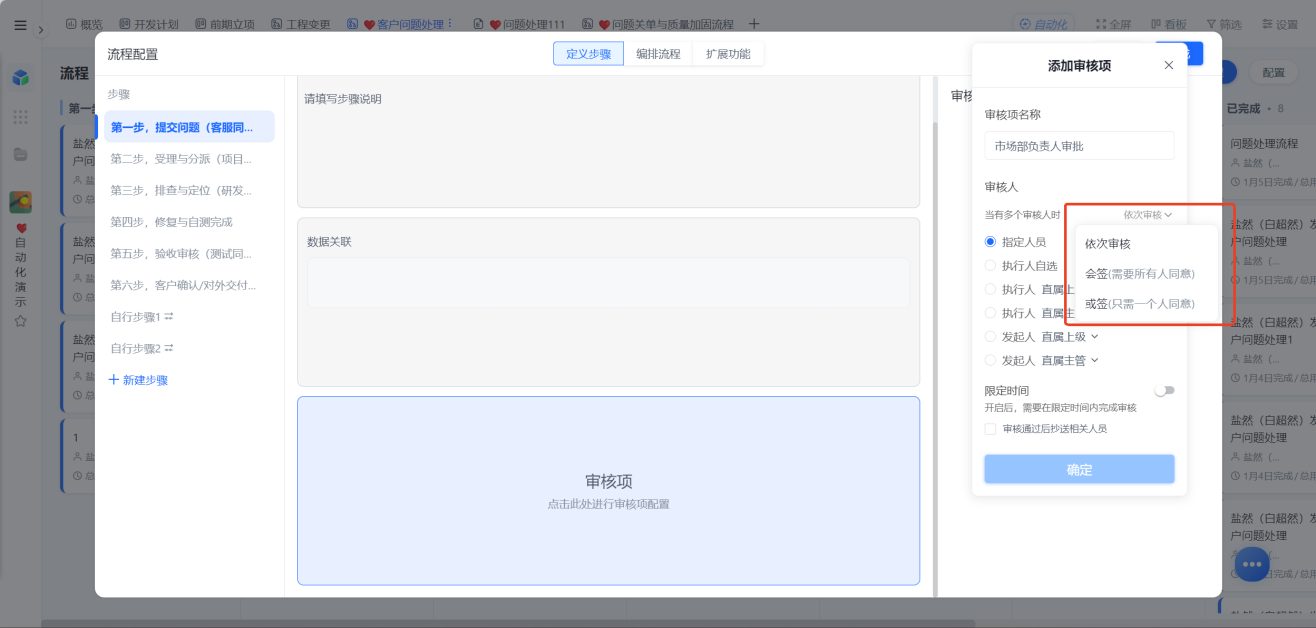
Task: Click the swap icon next to 自行步骤2
Action: coord(169,348)
